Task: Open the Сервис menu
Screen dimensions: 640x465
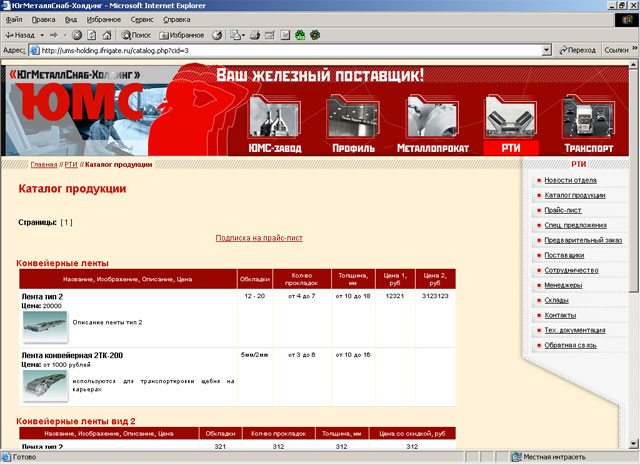Action: (x=142, y=19)
